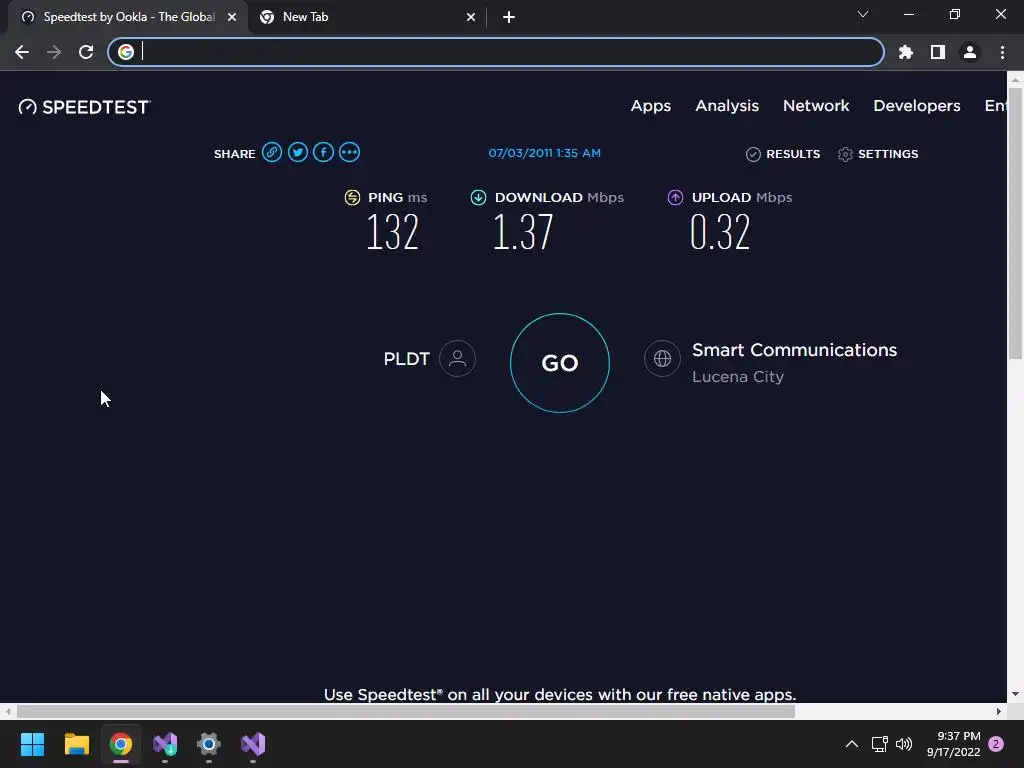Click the Settings gear icon on page
The width and height of the screenshot is (1024, 768).
click(x=845, y=154)
